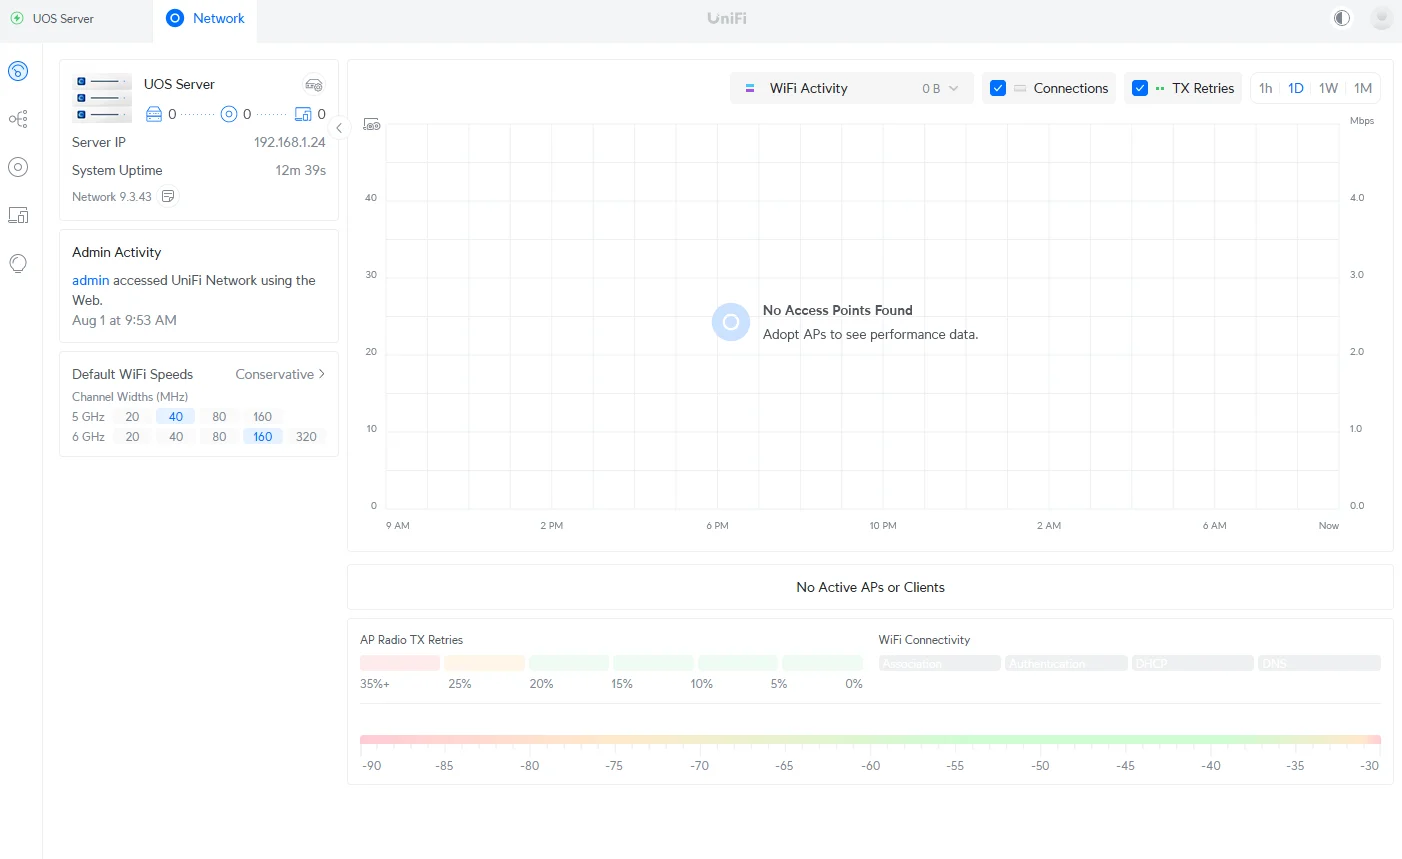Select 40 MHz width for 6 GHz
Screen dimensions: 1402x859
176,437
